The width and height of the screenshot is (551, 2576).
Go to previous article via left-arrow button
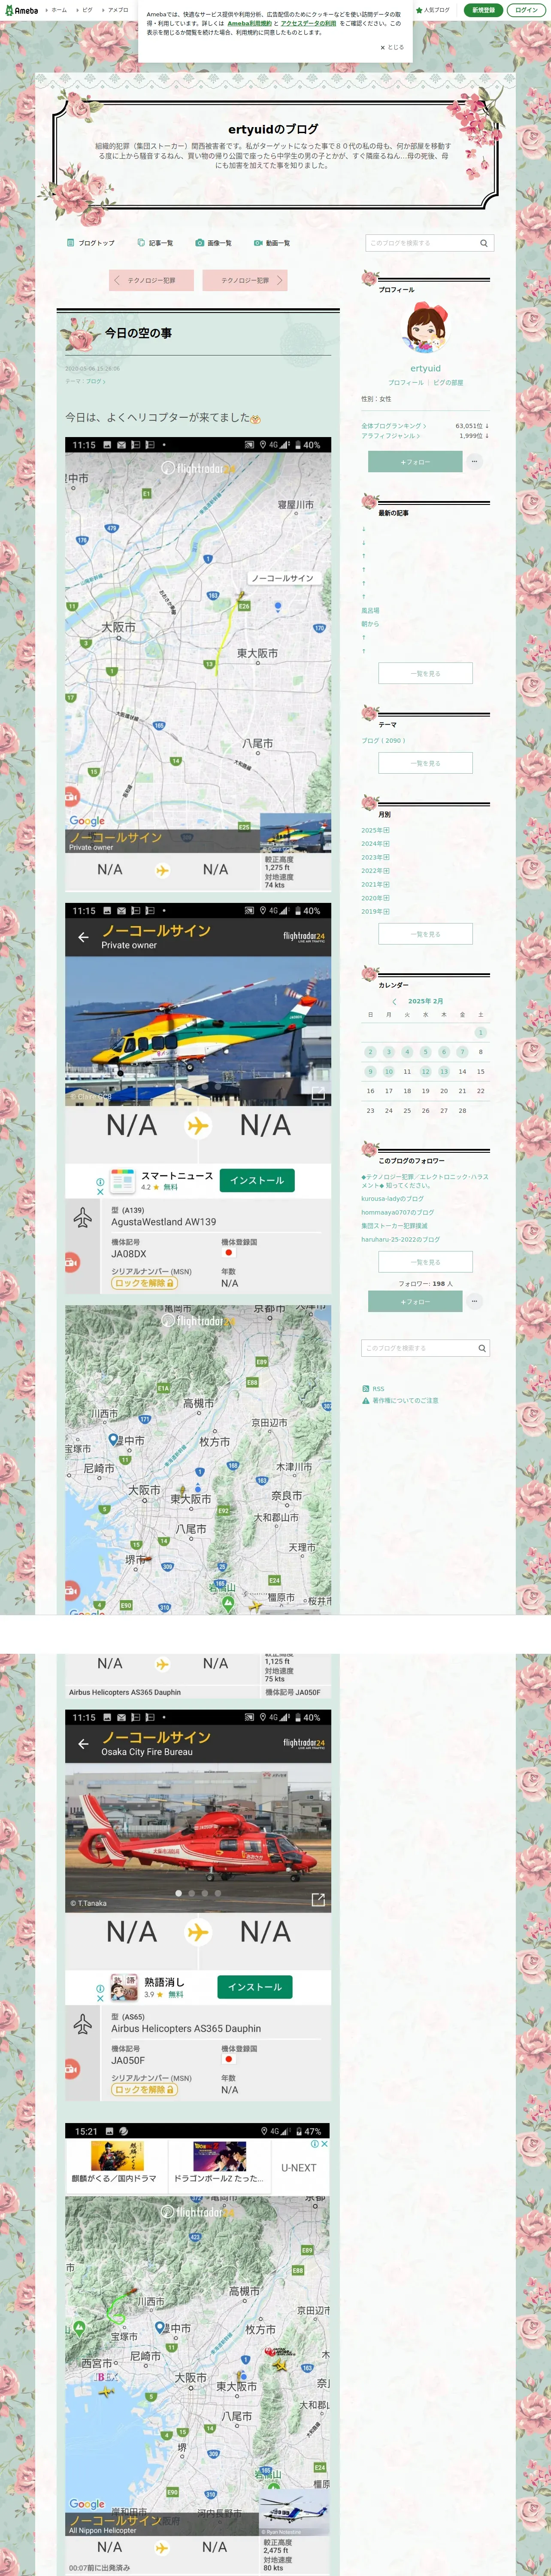pyautogui.click(x=151, y=280)
